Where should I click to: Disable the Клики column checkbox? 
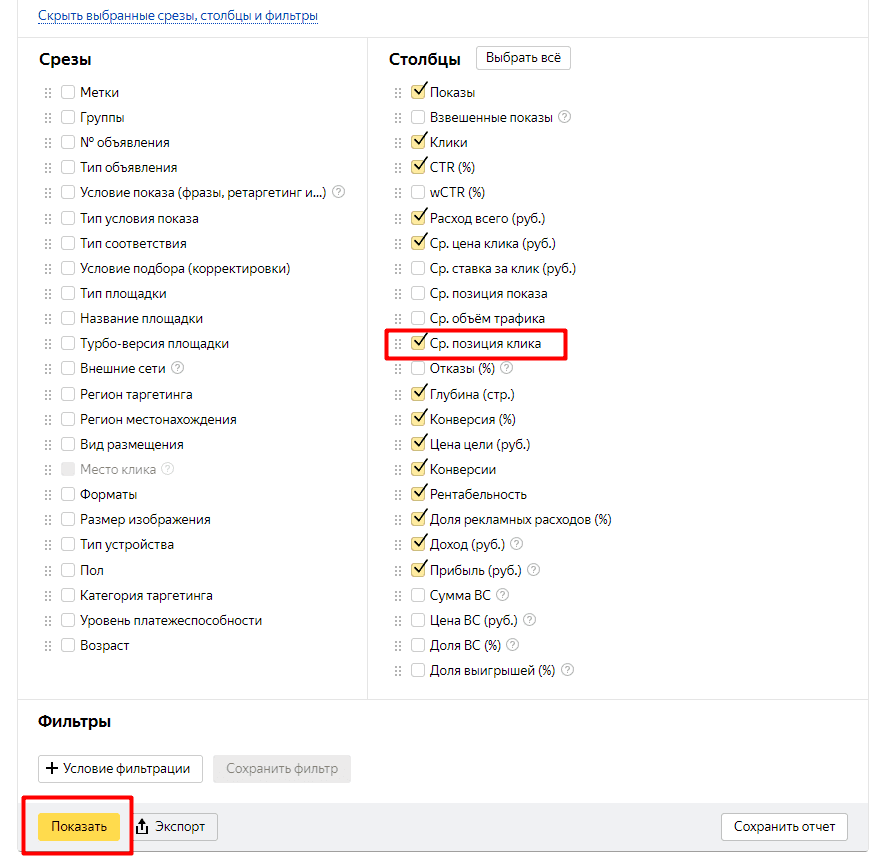(x=418, y=142)
